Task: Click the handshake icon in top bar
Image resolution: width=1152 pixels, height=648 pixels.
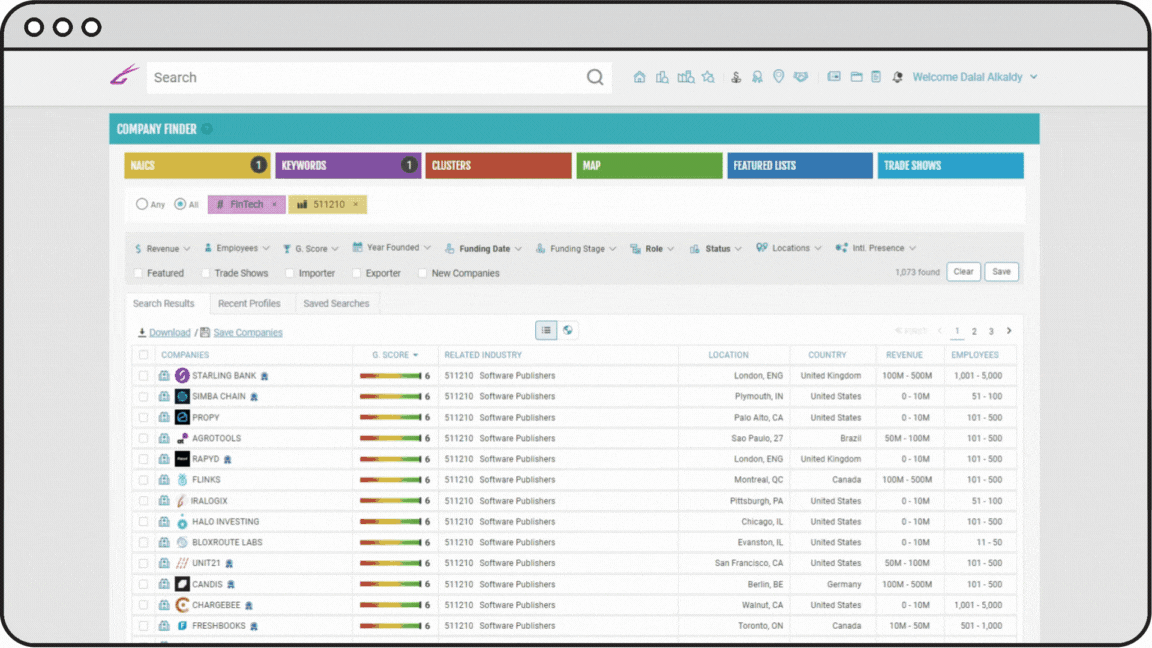Action: point(801,77)
